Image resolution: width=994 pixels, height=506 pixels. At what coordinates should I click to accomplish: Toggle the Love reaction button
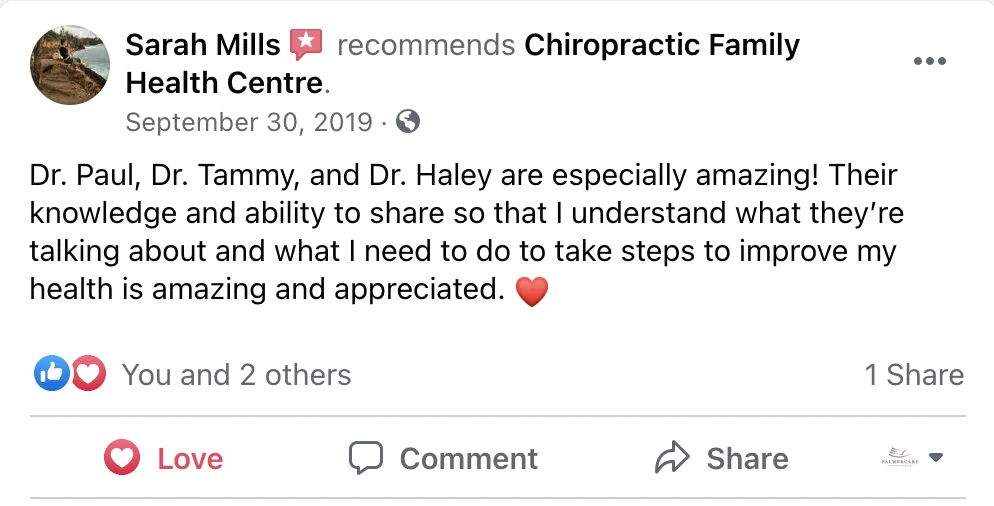(164, 458)
